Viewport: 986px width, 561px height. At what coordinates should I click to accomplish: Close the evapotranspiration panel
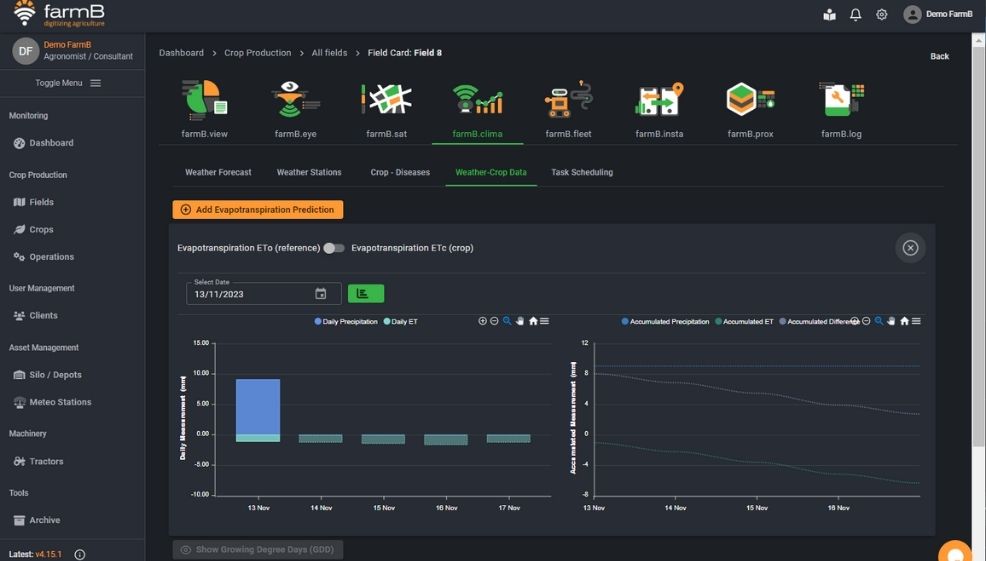pos(910,248)
